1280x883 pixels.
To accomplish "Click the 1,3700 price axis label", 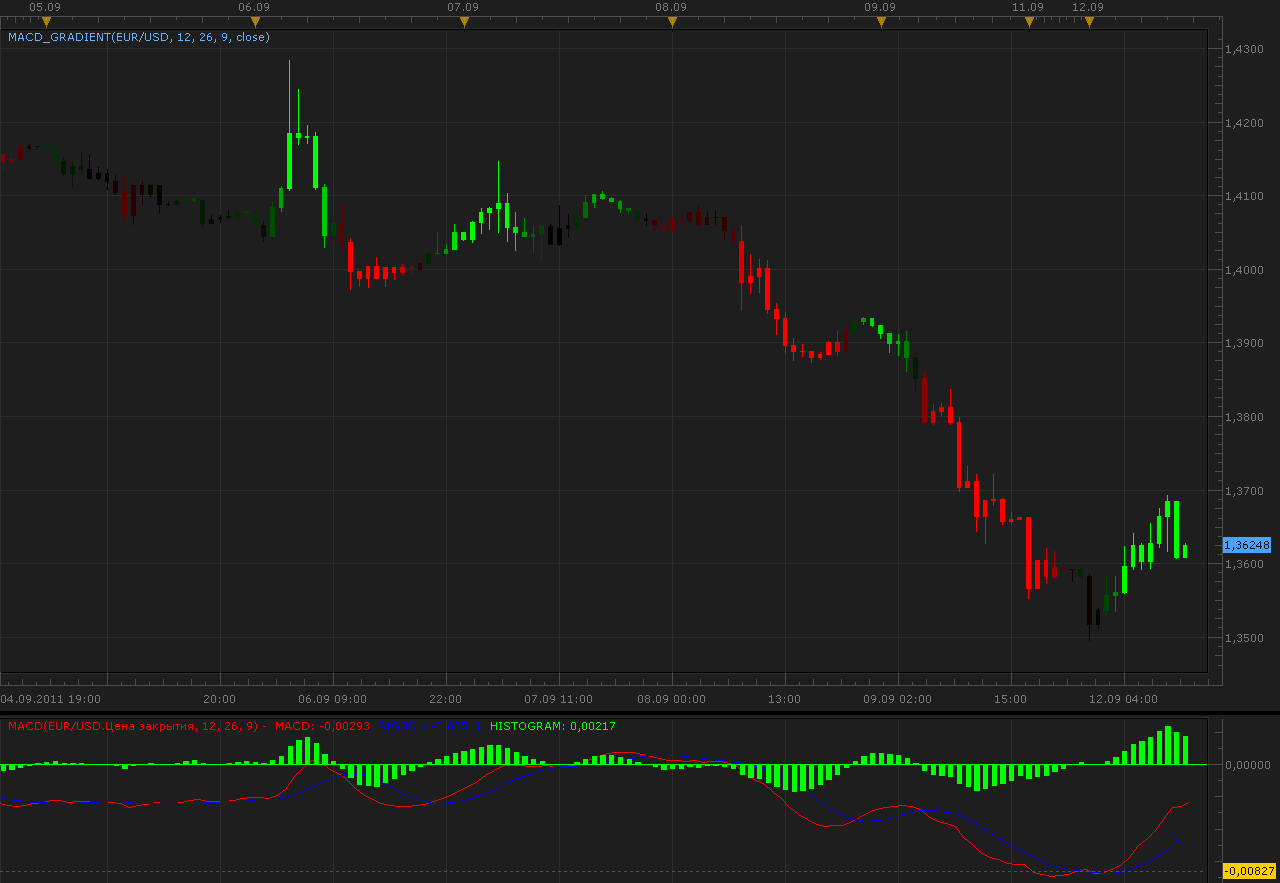I will click(x=1244, y=490).
